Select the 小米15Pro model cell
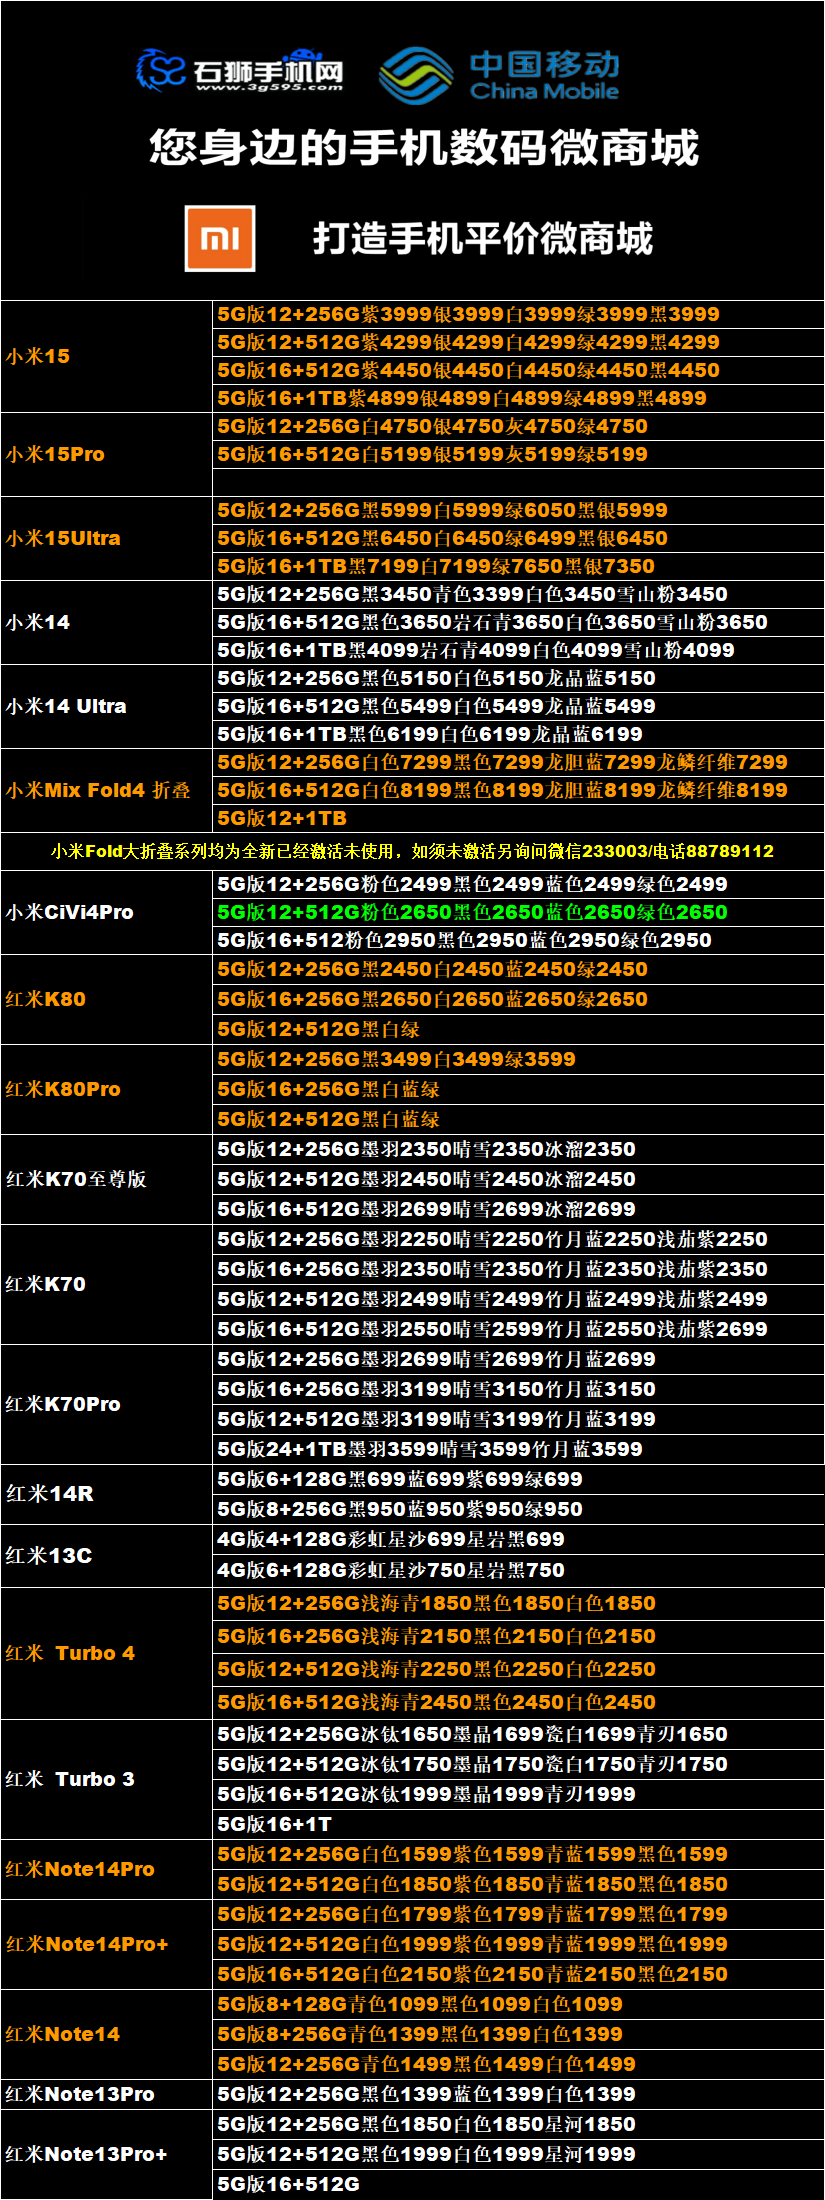The width and height of the screenshot is (825, 2200). click(x=107, y=454)
